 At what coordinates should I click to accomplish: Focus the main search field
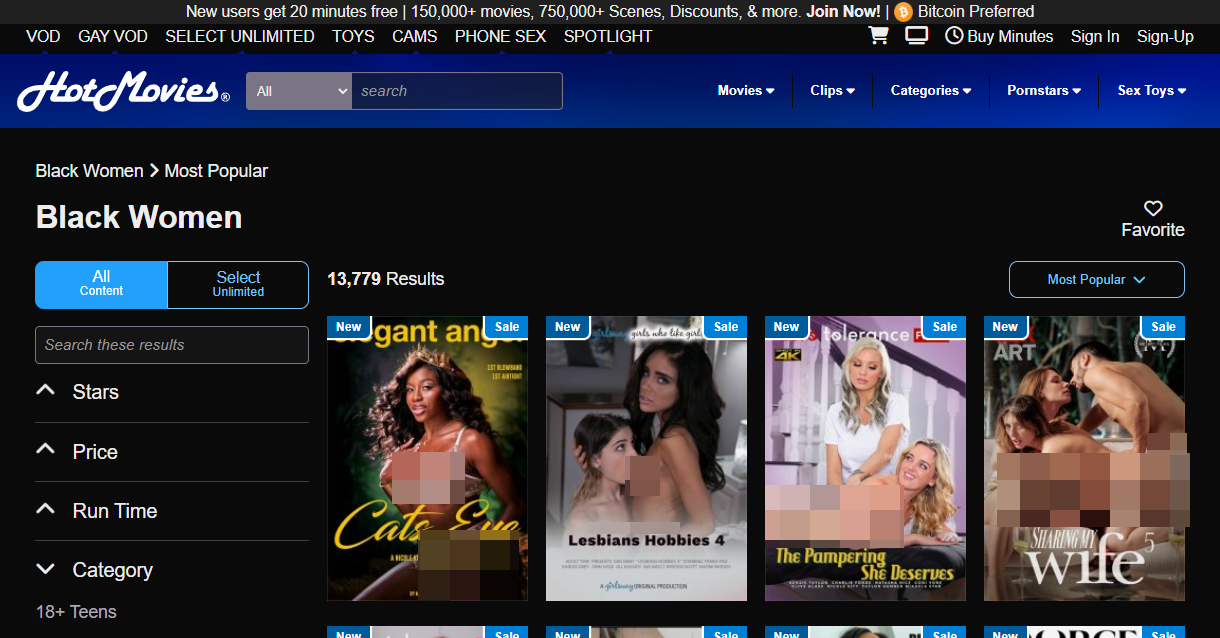(x=457, y=91)
